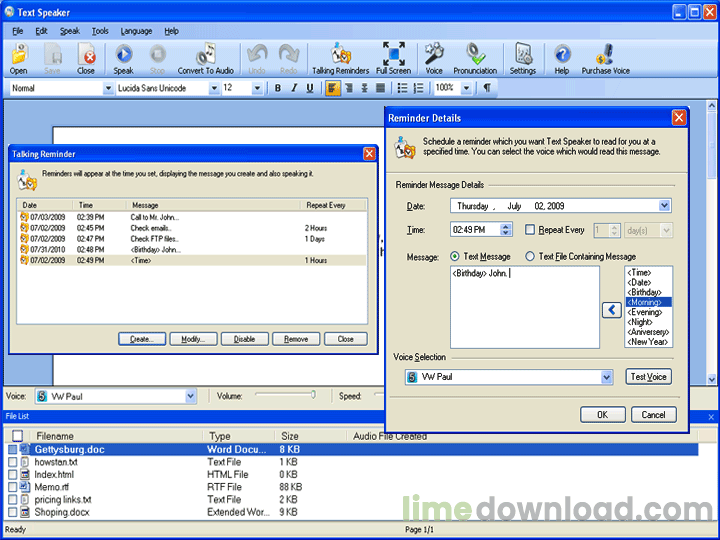Toggle underline formatting

coord(310,88)
